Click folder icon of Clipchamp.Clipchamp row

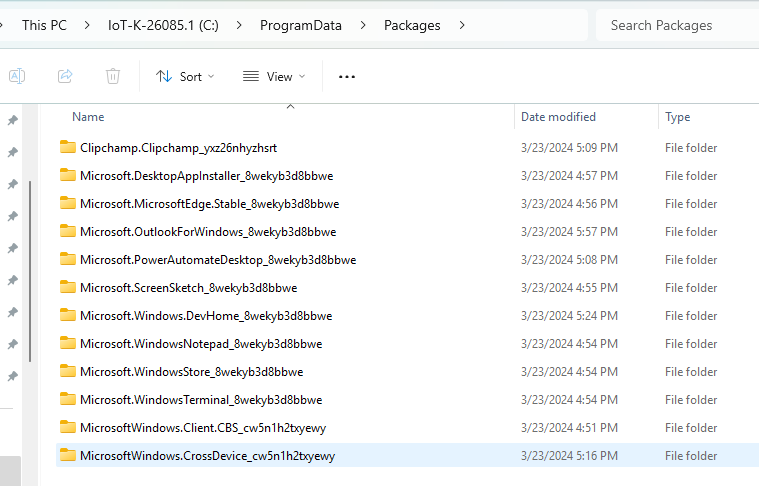coord(68,147)
